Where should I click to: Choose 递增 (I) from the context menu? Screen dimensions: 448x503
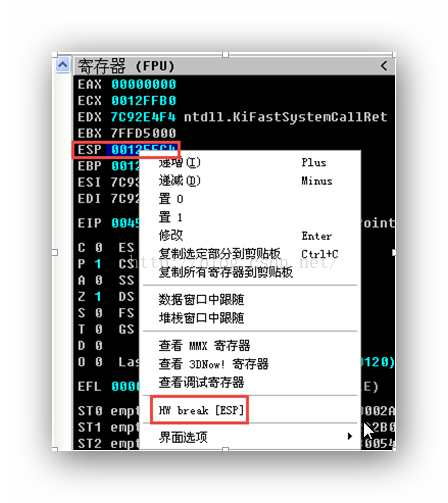pyautogui.click(x=249, y=163)
